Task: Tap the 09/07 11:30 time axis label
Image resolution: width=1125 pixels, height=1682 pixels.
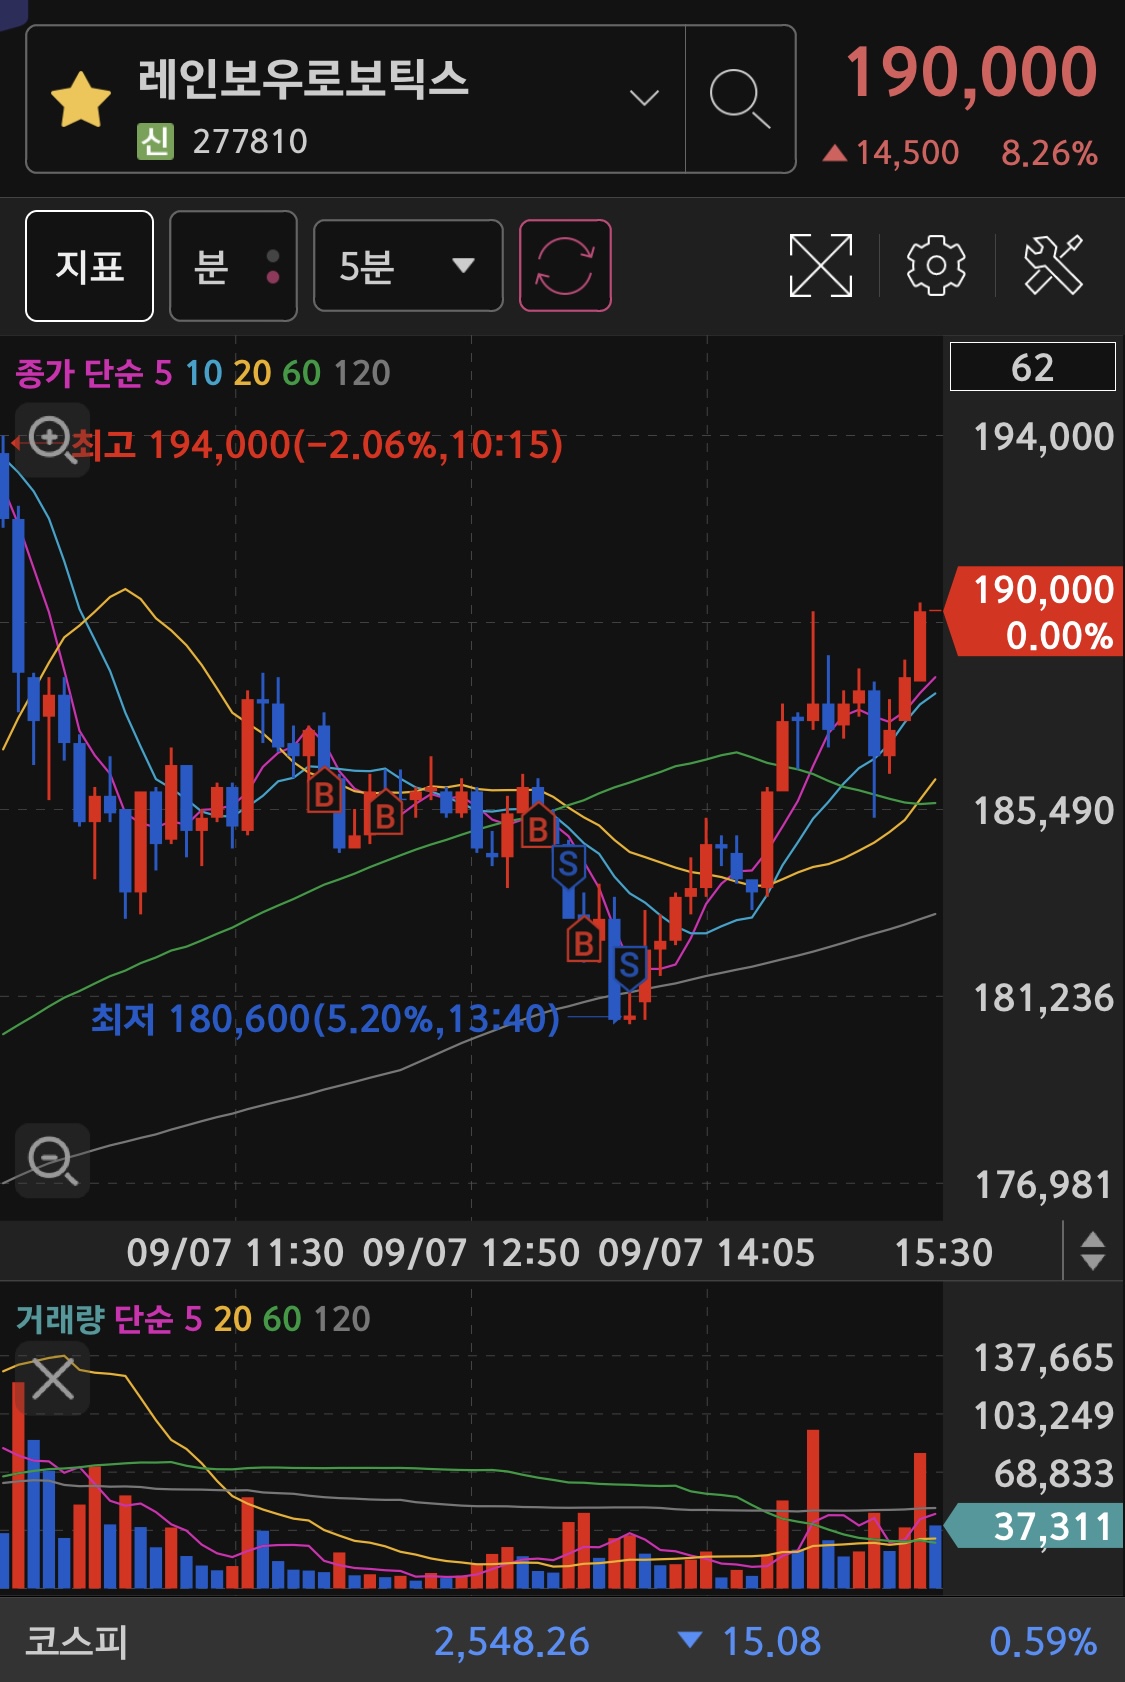Action: [235, 1252]
